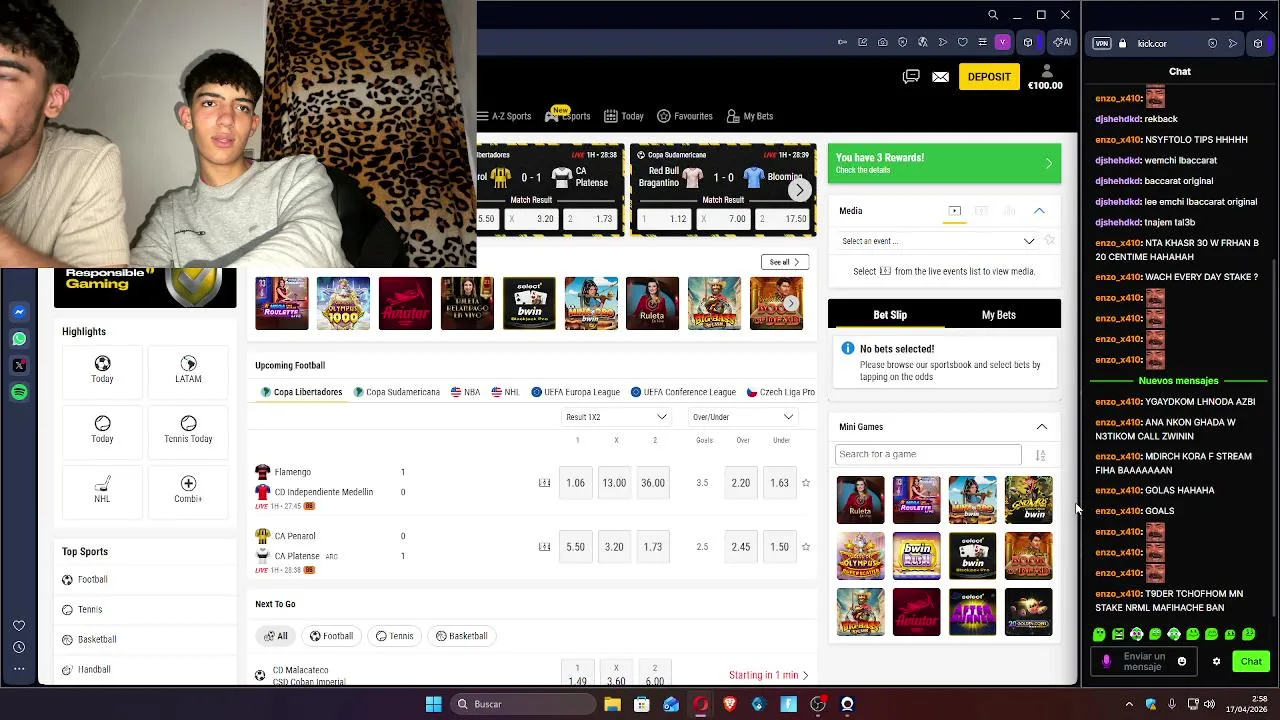Select the All filter under Next To Go

[276, 636]
